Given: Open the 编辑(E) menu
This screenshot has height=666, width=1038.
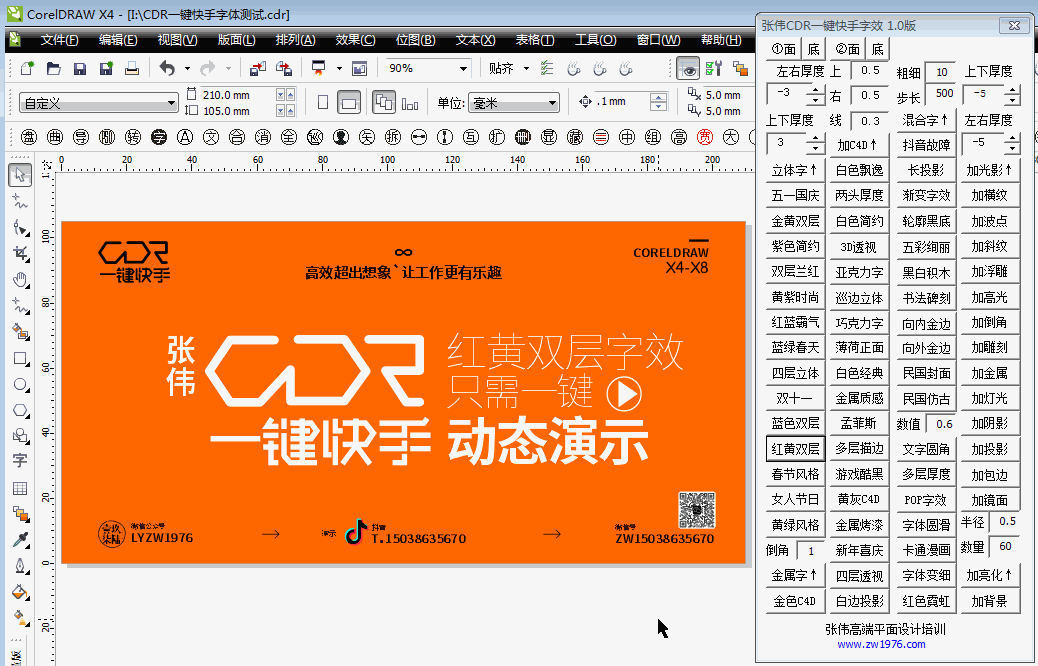Looking at the screenshot, I should [x=118, y=40].
